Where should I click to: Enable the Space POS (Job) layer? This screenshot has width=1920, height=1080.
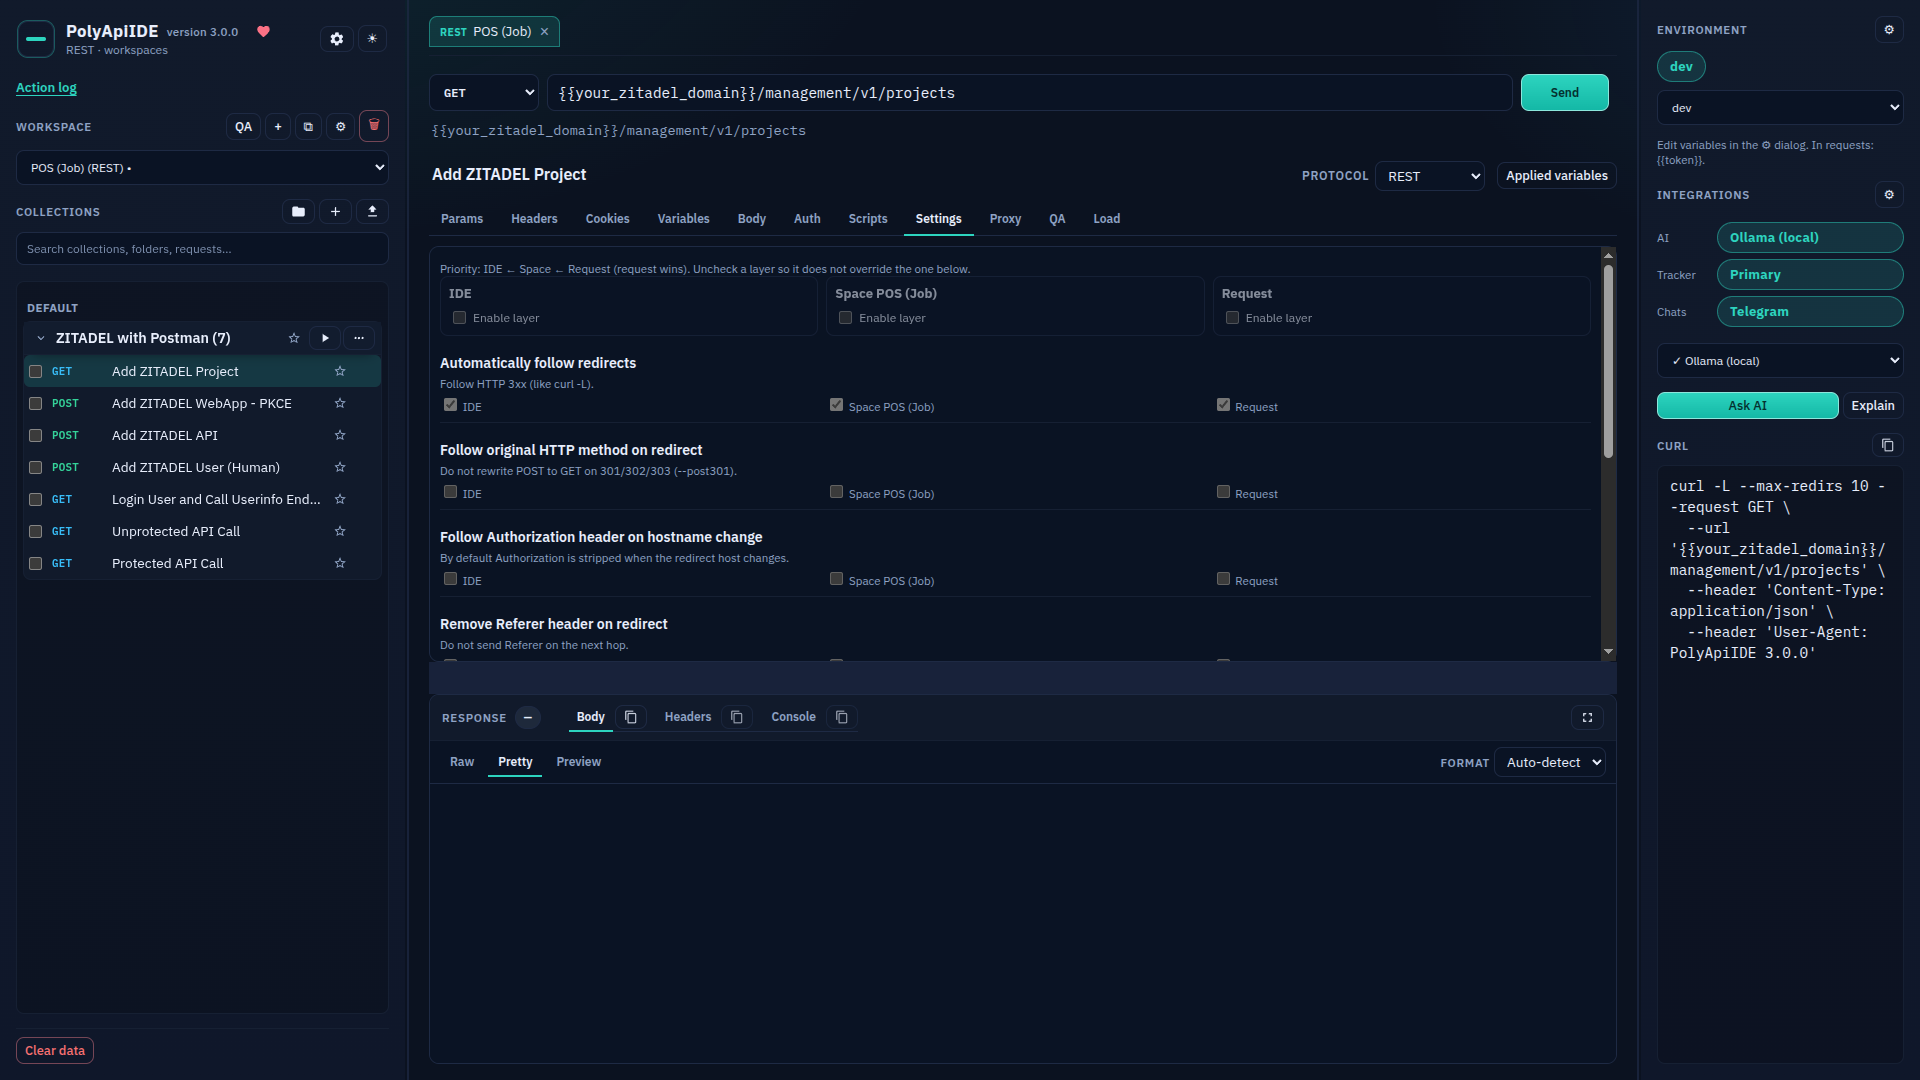click(846, 318)
